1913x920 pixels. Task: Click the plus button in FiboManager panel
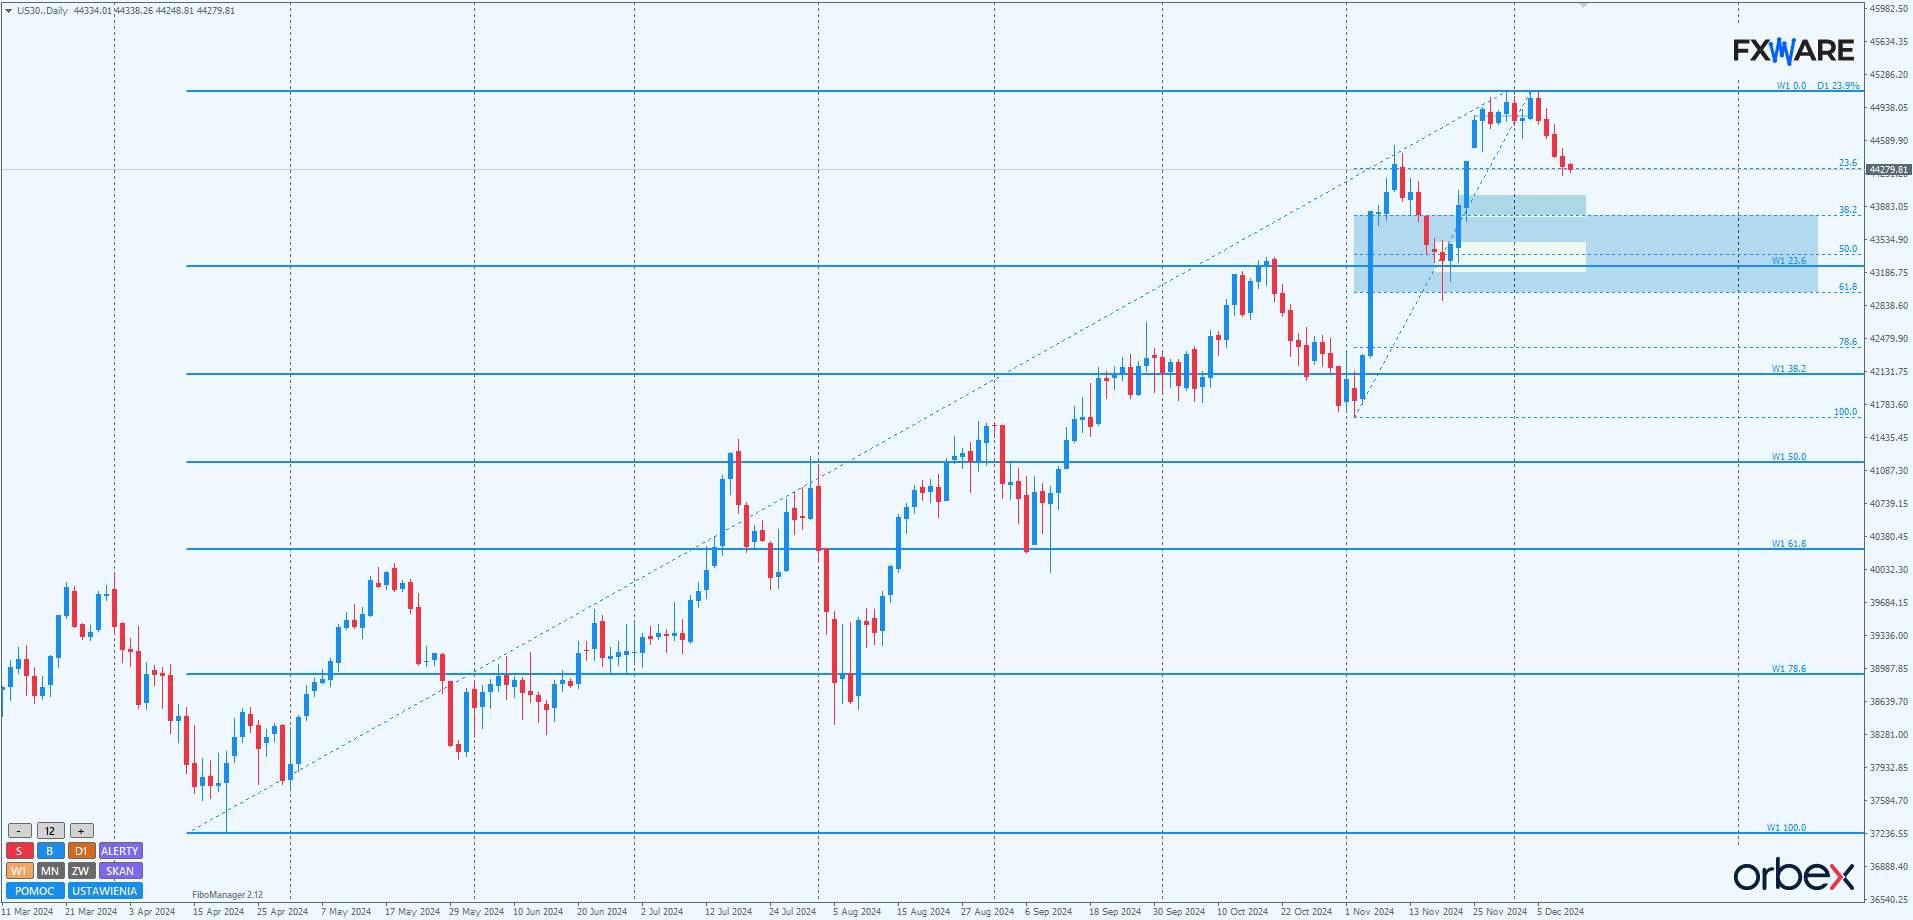[x=81, y=831]
